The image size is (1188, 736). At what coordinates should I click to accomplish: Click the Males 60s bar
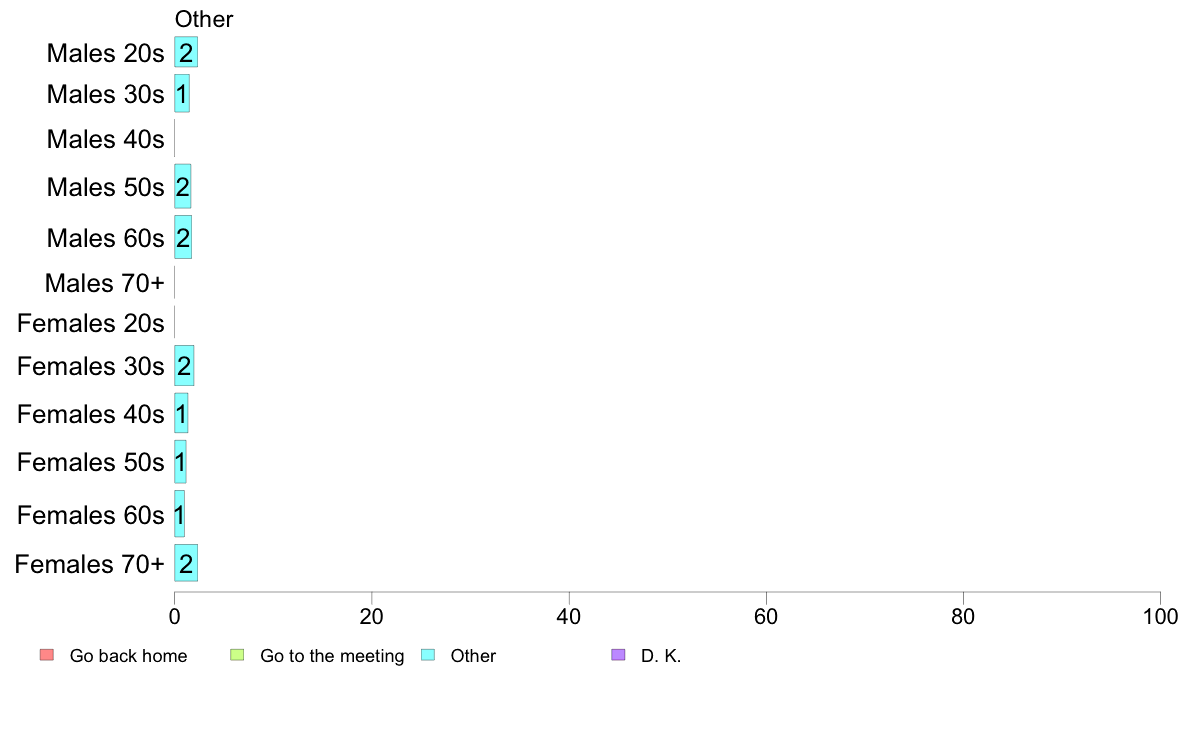click(x=183, y=237)
